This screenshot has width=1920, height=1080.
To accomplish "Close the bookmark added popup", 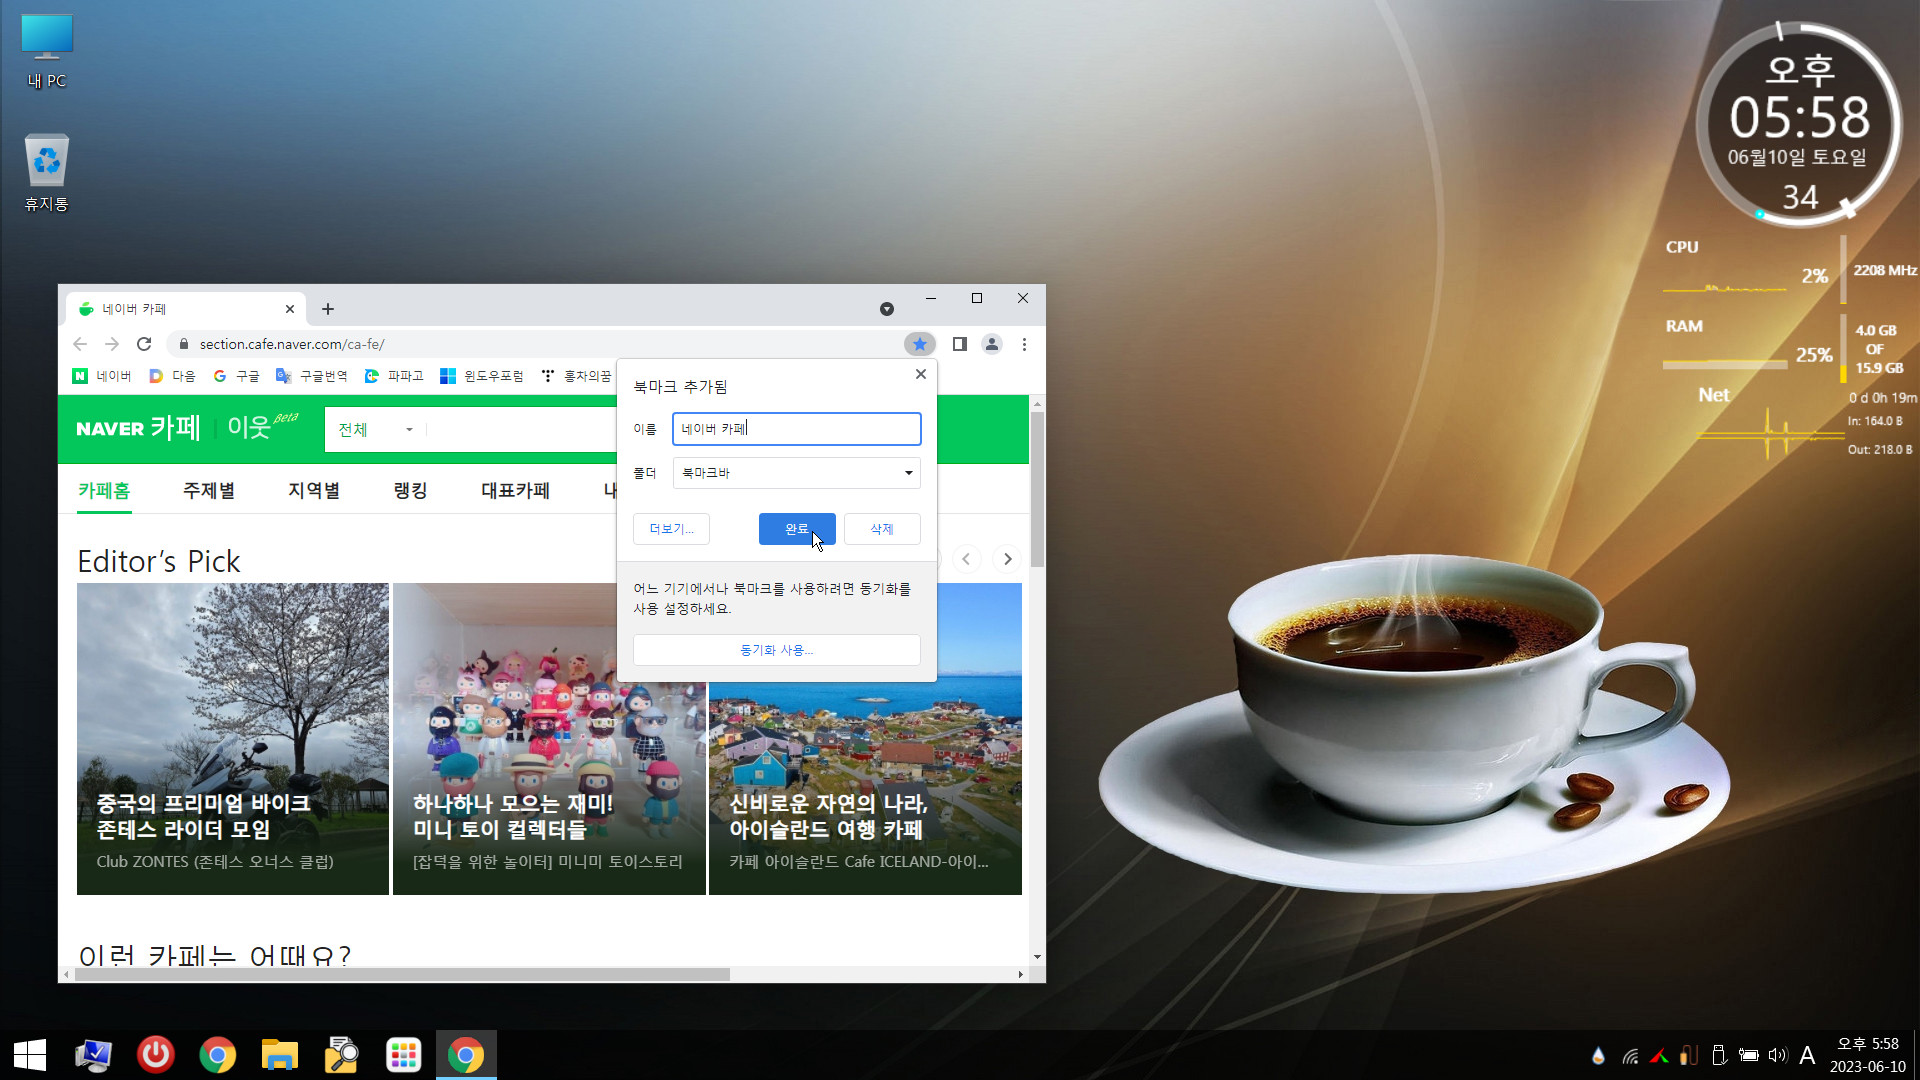I will coord(920,374).
